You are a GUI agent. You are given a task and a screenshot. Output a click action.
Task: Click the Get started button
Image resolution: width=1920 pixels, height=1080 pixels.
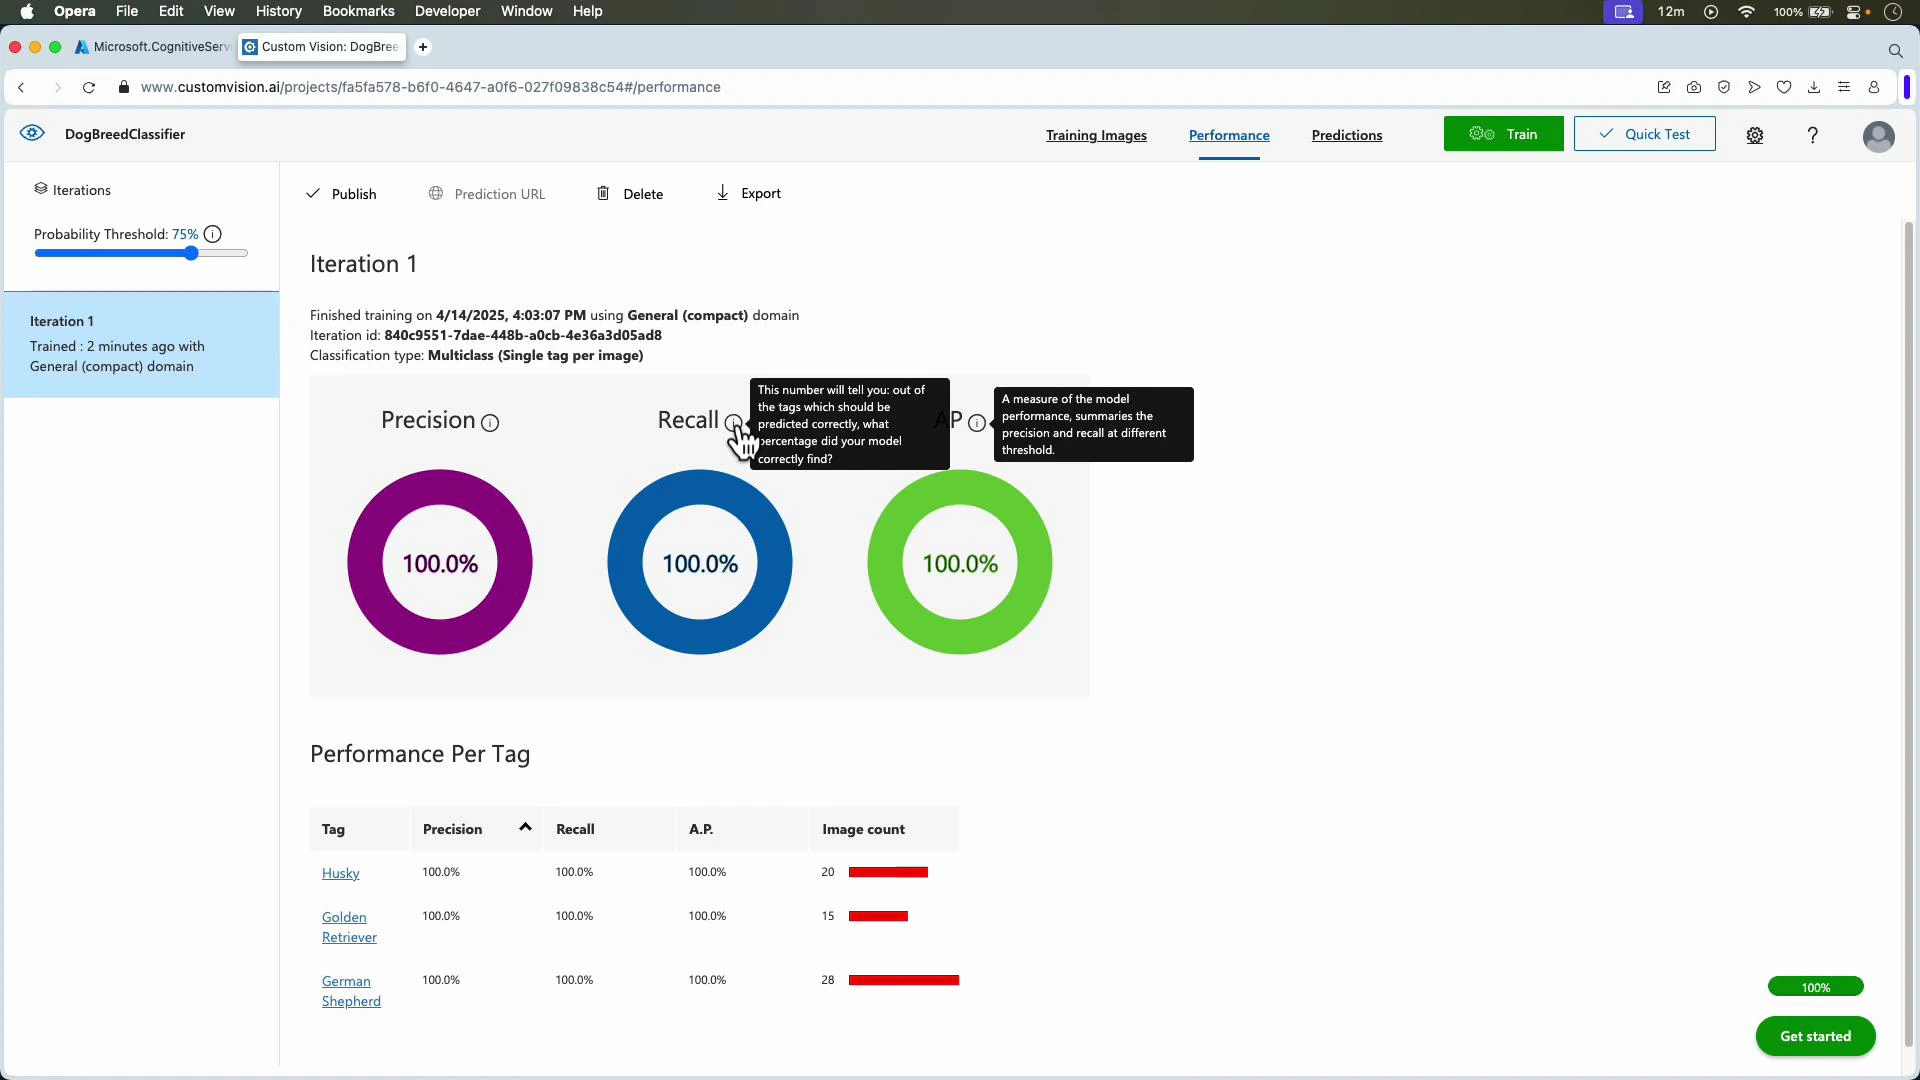point(1815,1036)
